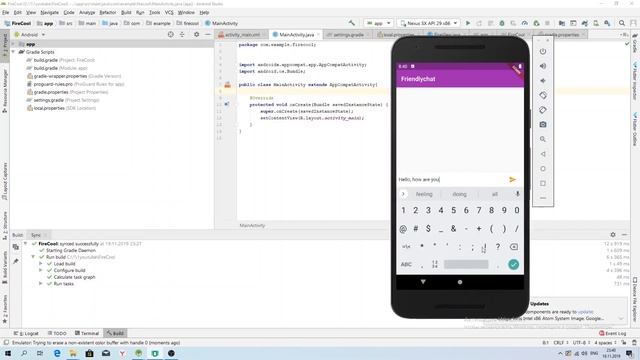Tap emulator back triangle in side panel
Image resolution: width=640 pixels, height=360 pixels.
click(543, 154)
